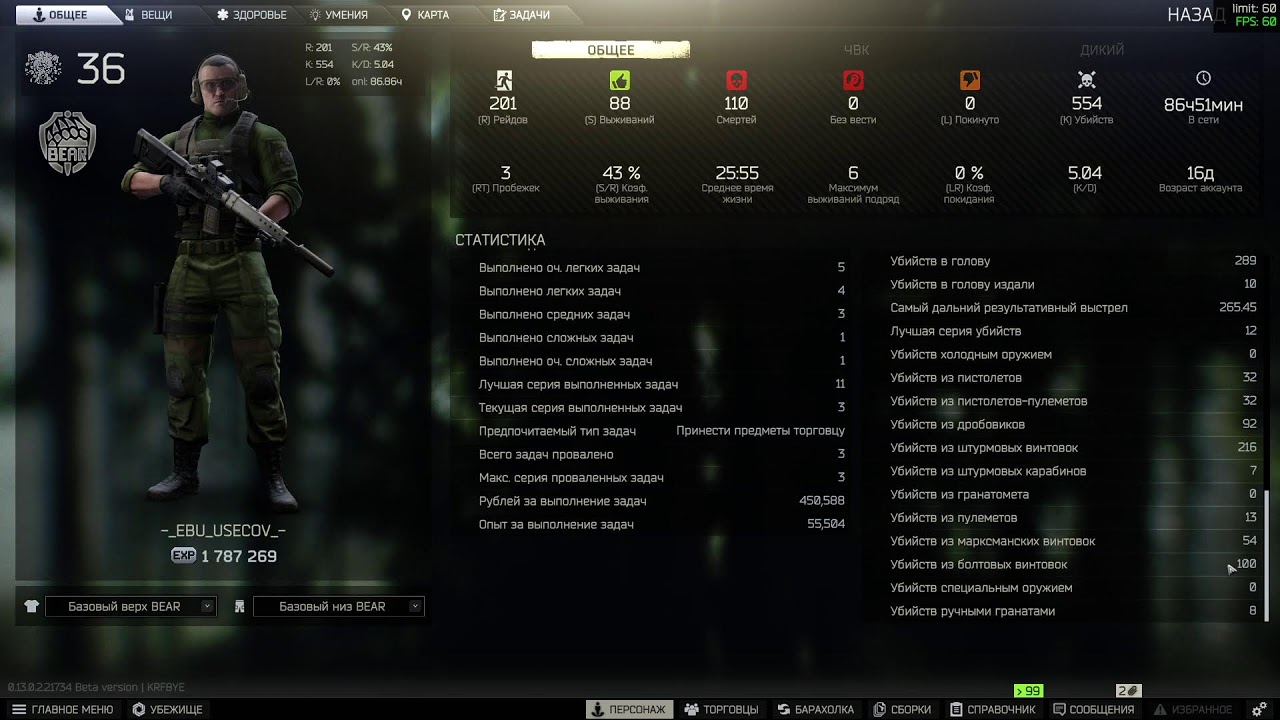This screenshot has height=720, width=1280.
Task: Click the BEAR faction emblem
Action: 67,143
